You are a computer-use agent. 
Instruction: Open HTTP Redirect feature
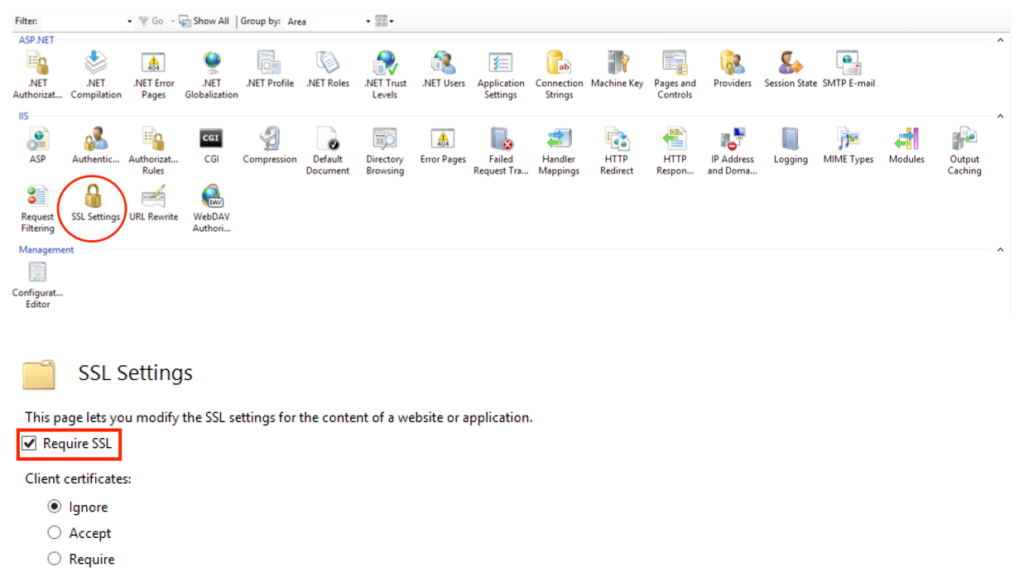tap(617, 151)
